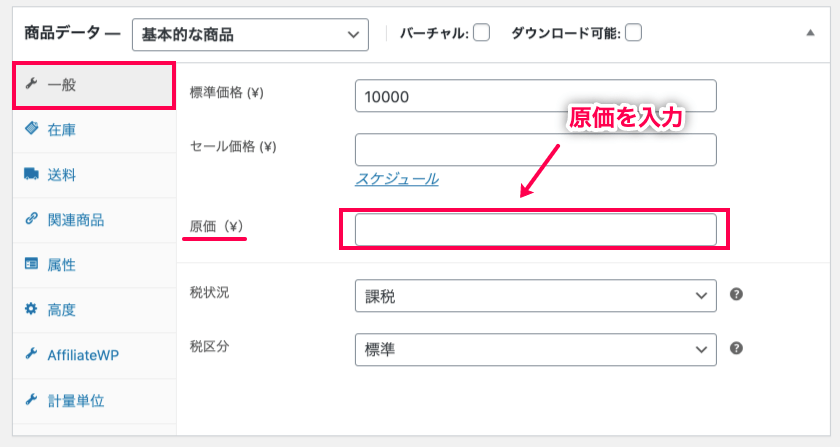This screenshot has width=840, height=447.
Task: Click the wrench icon beside 一般
Action: [x=31, y=84]
